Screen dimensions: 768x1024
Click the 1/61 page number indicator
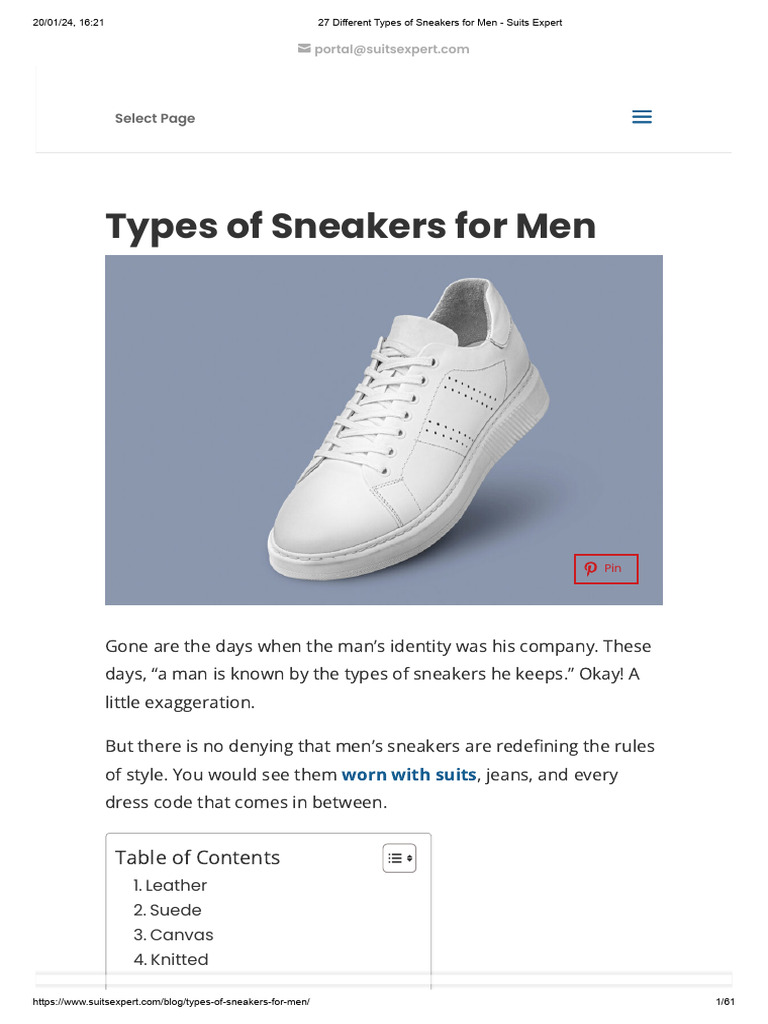click(725, 1002)
